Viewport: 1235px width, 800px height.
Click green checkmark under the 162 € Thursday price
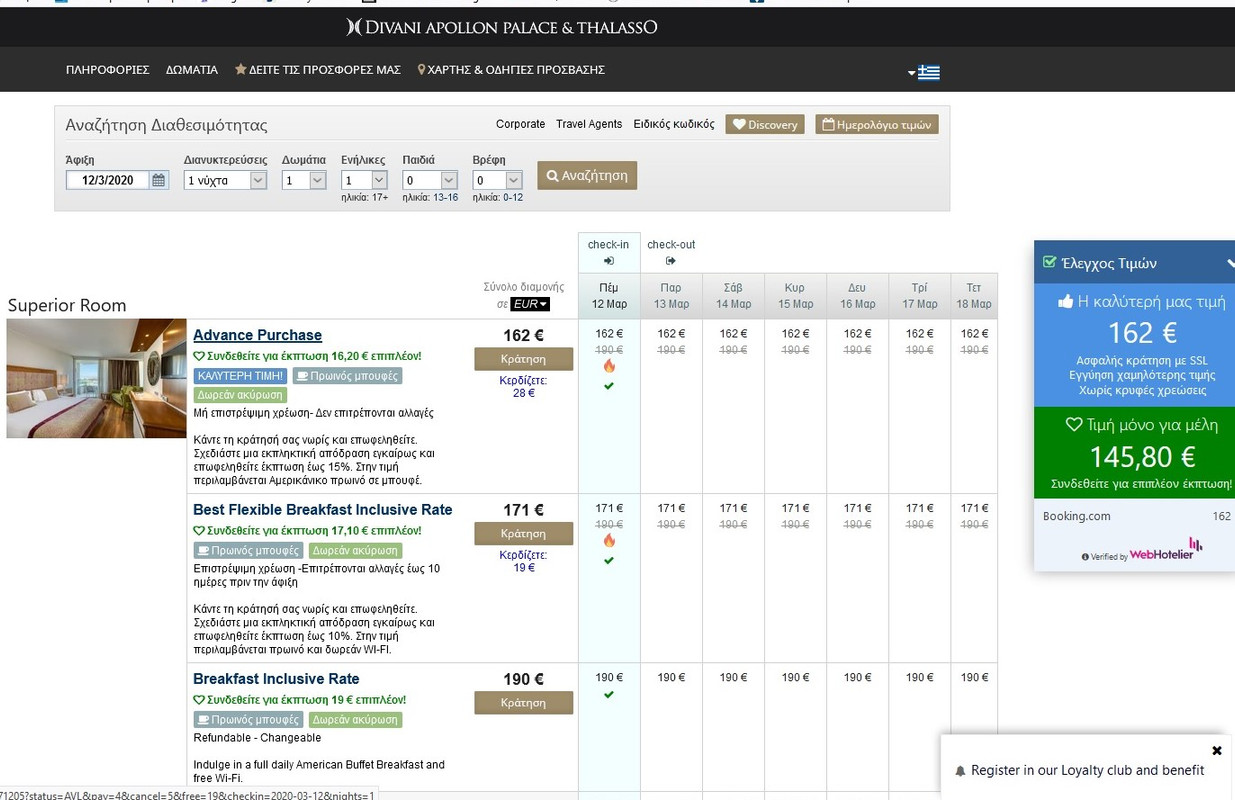tap(609, 386)
